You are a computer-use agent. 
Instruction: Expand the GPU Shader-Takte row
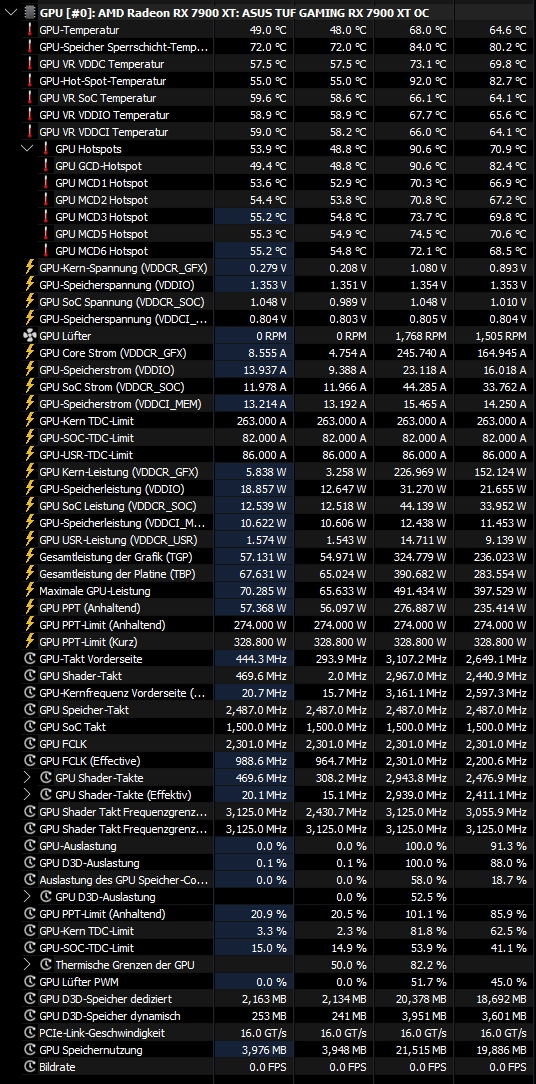point(28,778)
